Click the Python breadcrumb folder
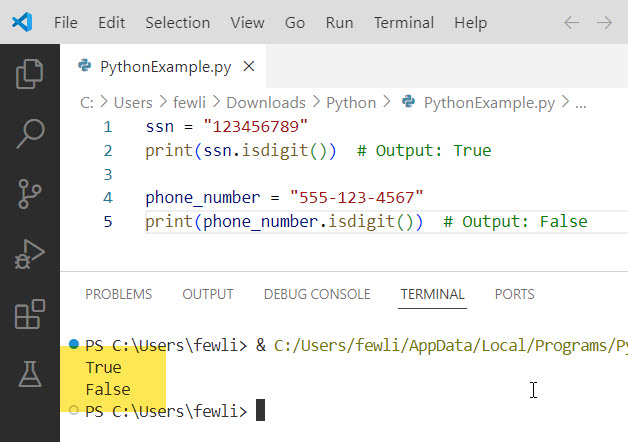Viewport: 628px width, 442px height. tap(351, 103)
